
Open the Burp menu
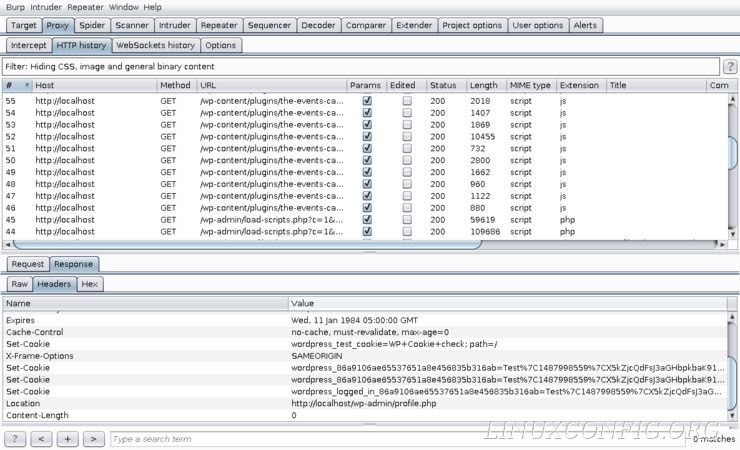tap(15, 8)
